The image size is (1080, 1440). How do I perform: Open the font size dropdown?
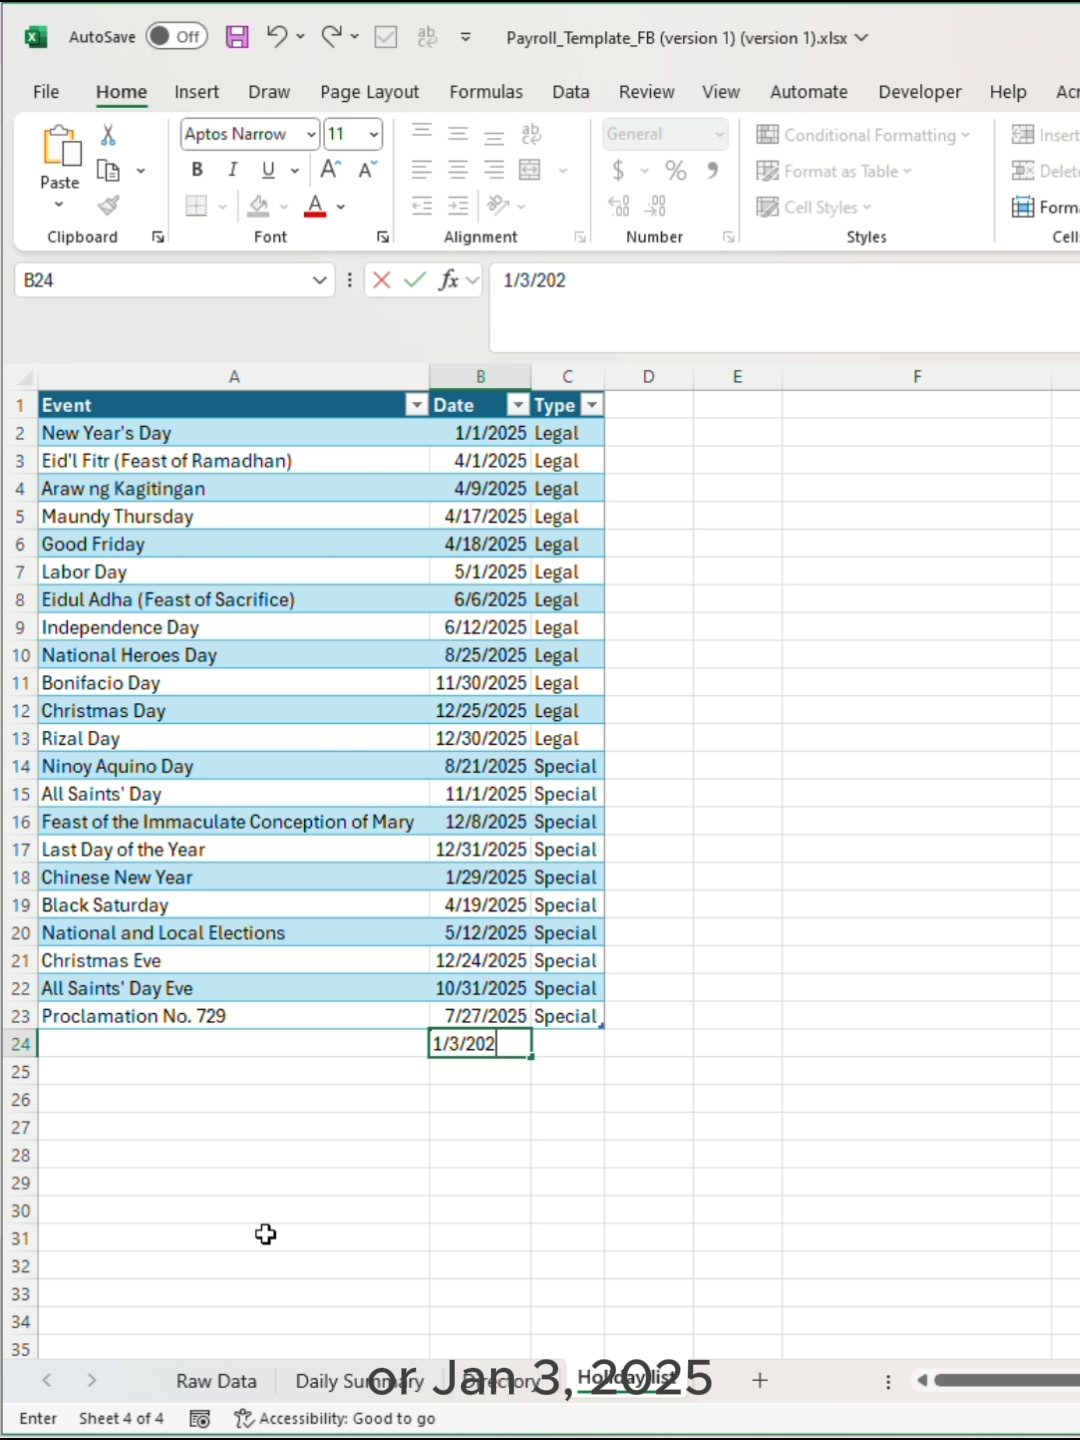[374, 134]
